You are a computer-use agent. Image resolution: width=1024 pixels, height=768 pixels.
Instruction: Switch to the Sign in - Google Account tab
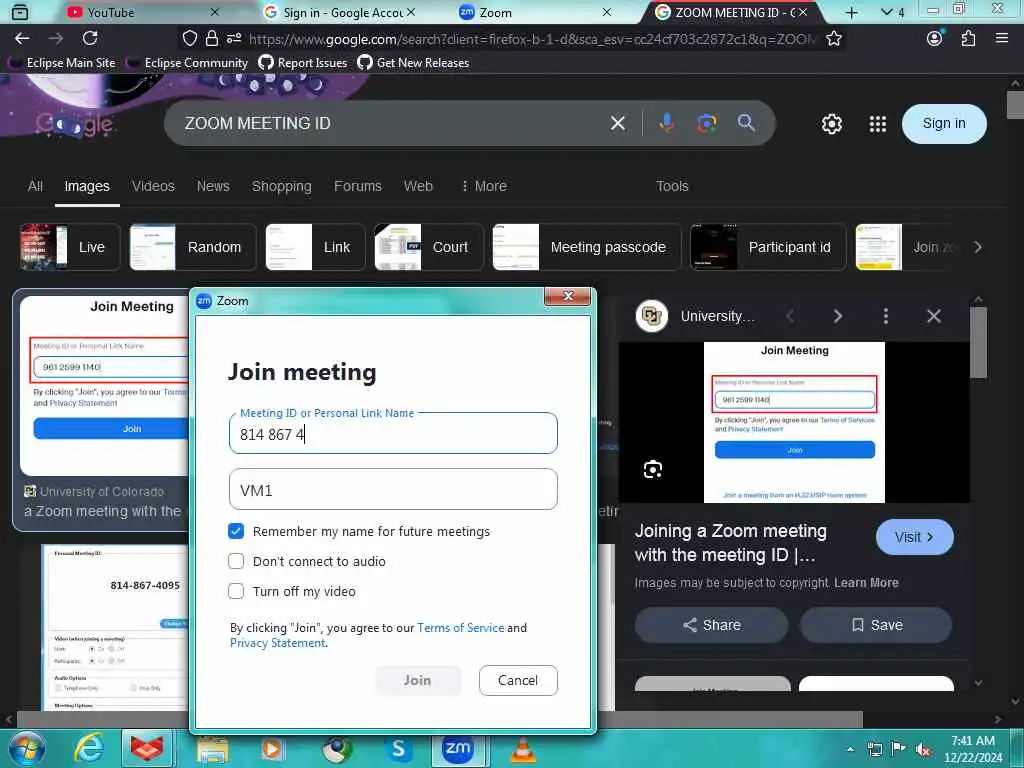click(x=342, y=12)
